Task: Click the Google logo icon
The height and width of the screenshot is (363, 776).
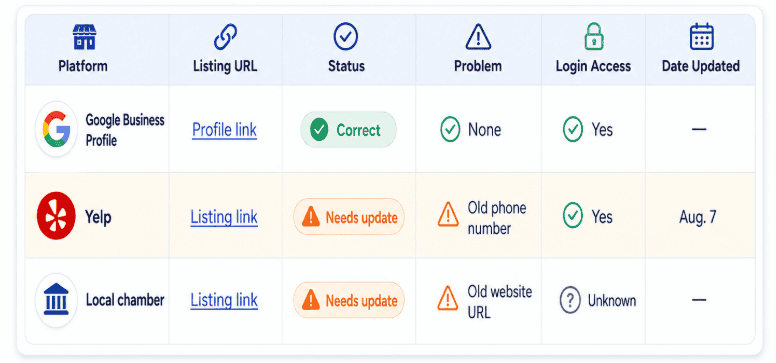Action: [x=56, y=129]
